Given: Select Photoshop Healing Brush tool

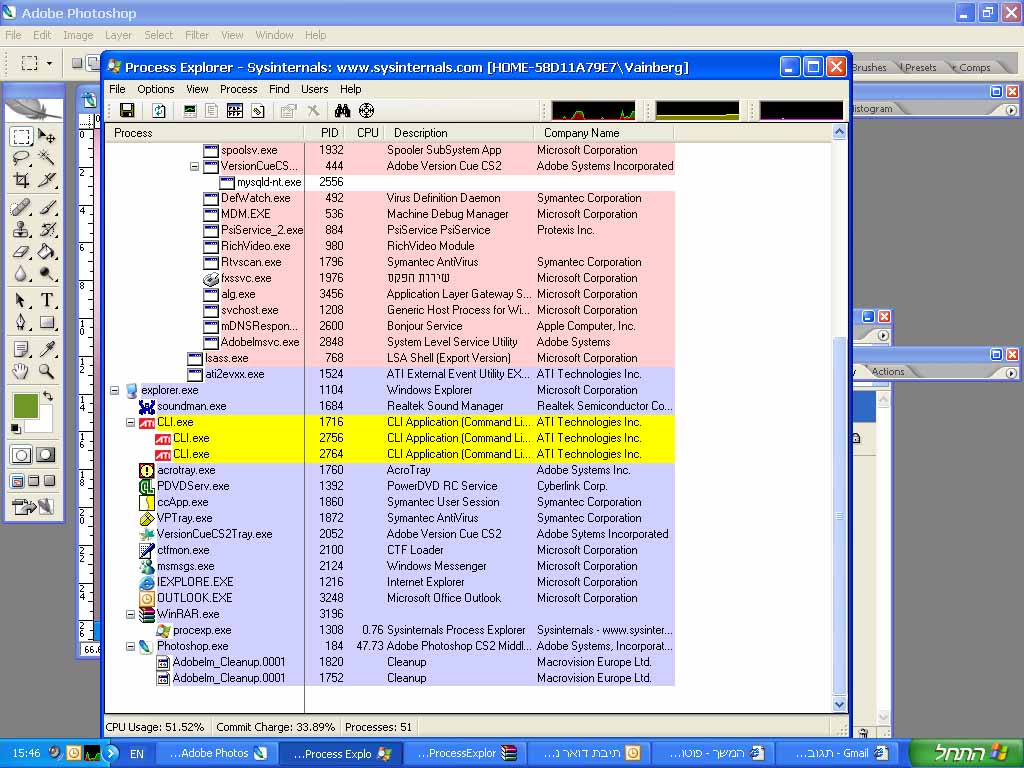Looking at the screenshot, I should (21, 207).
